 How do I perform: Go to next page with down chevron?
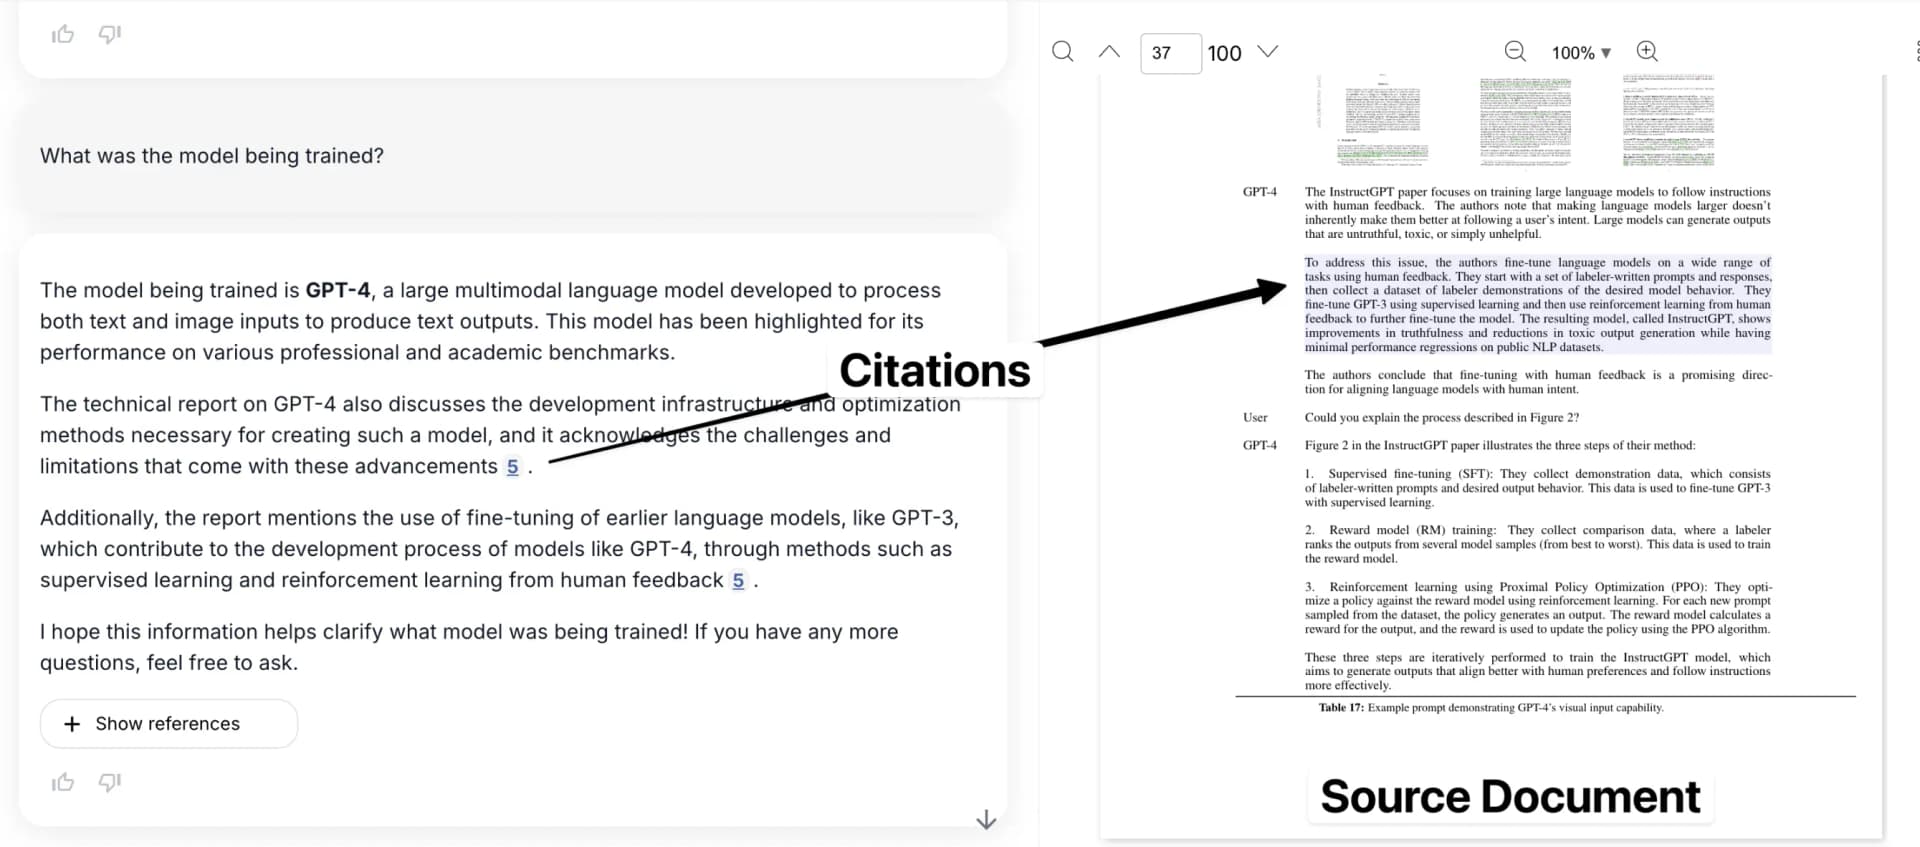click(x=1267, y=52)
